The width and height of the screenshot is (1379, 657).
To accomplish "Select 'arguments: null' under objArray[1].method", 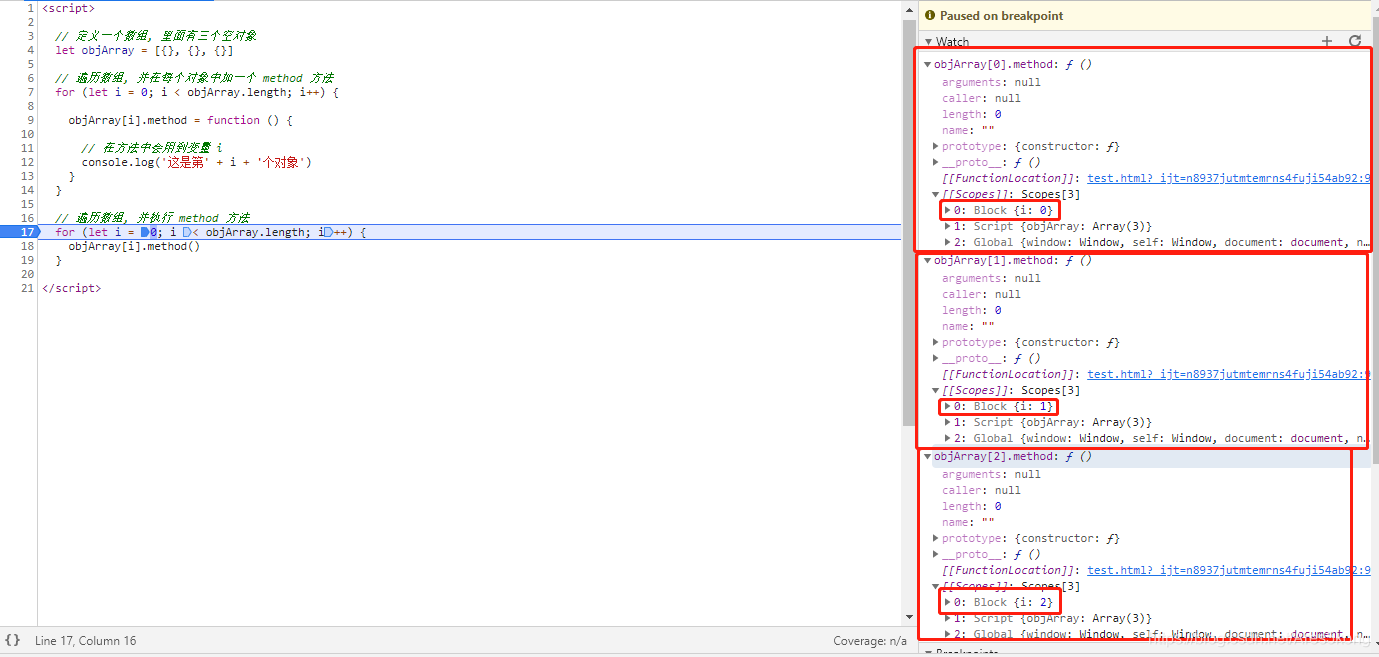I will (991, 278).
